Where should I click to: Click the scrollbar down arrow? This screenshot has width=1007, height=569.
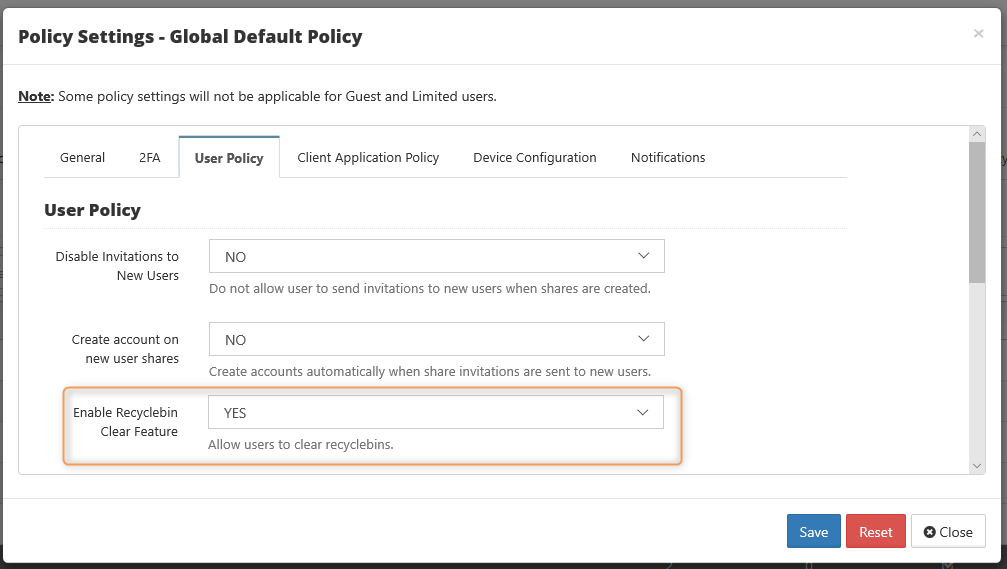977,466
